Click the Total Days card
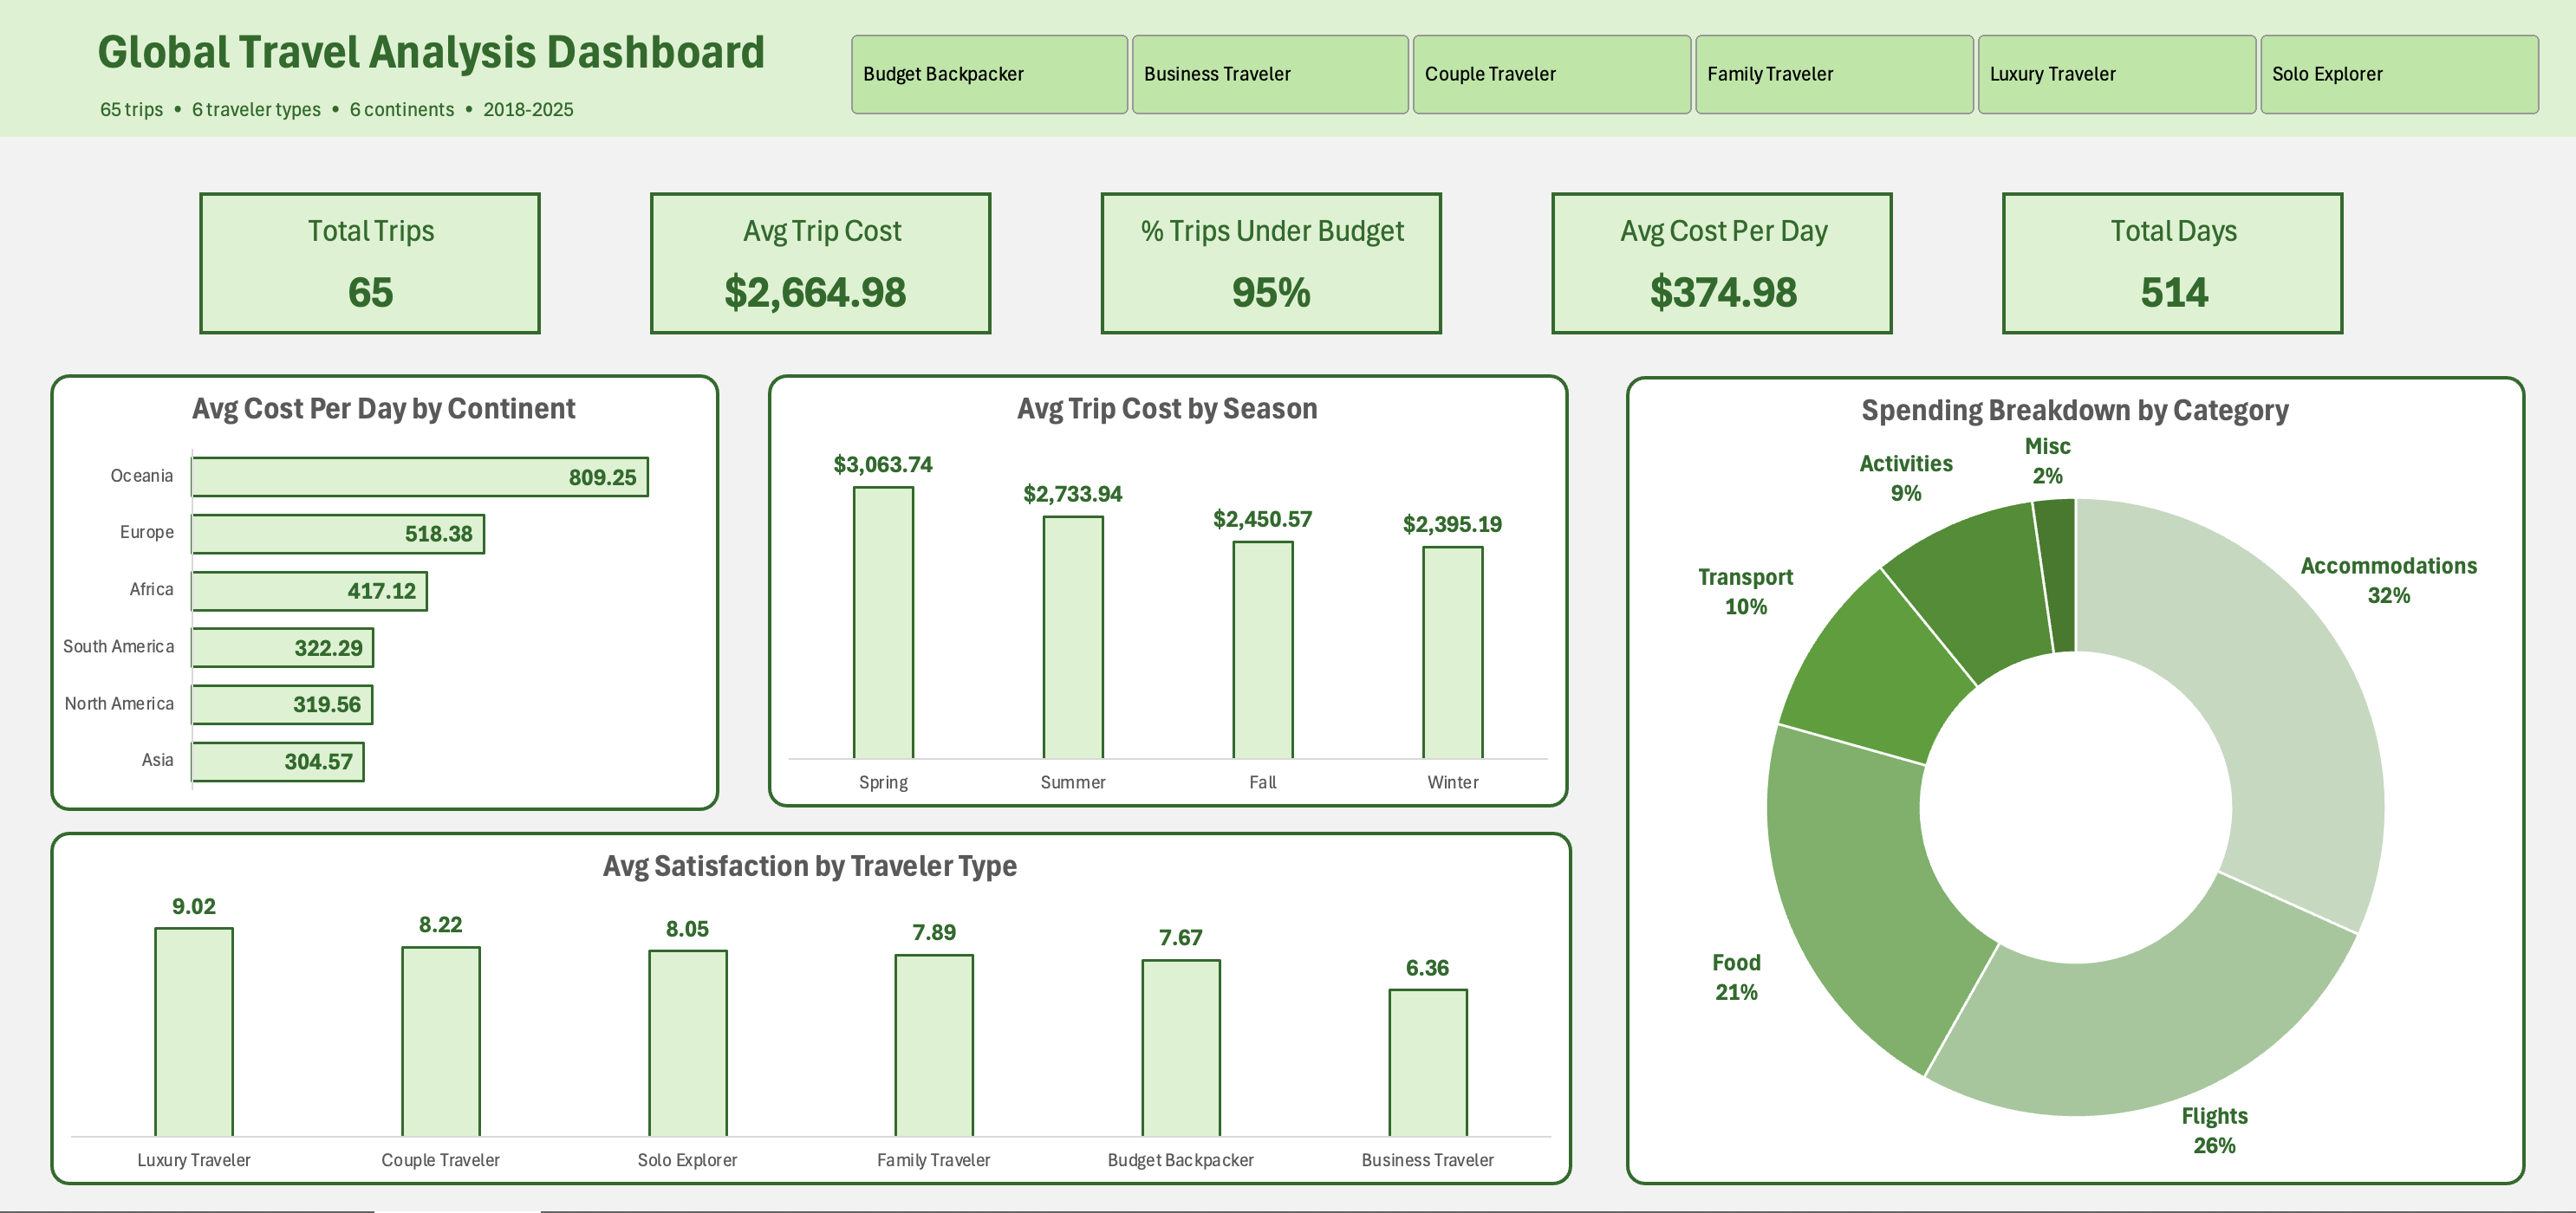Screen dimensions: 2576x1213 point(2172,262)
